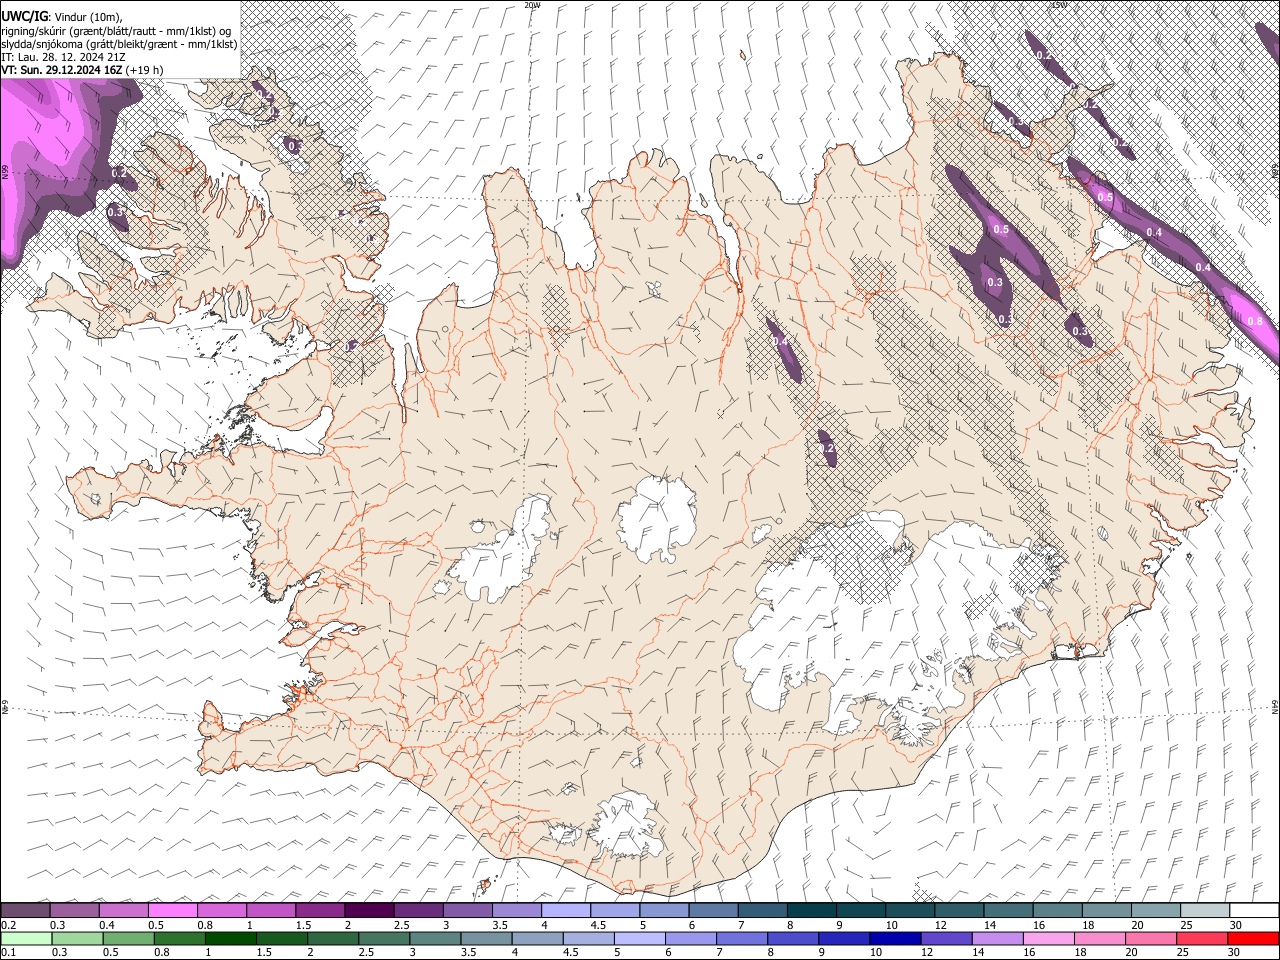Pick the crimson 25 swatch in bottom scale
Image resolution: width=1280 pixels, height=960 pixels.
tap(1200, 938)
